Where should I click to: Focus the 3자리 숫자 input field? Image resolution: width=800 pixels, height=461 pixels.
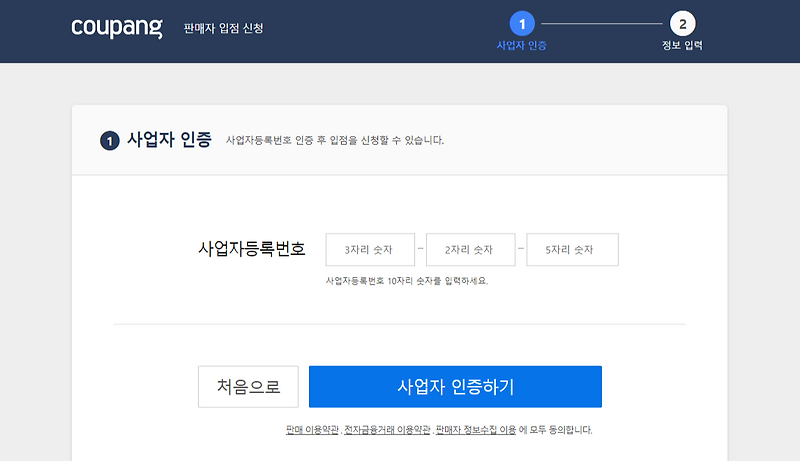tap(370, 249)
